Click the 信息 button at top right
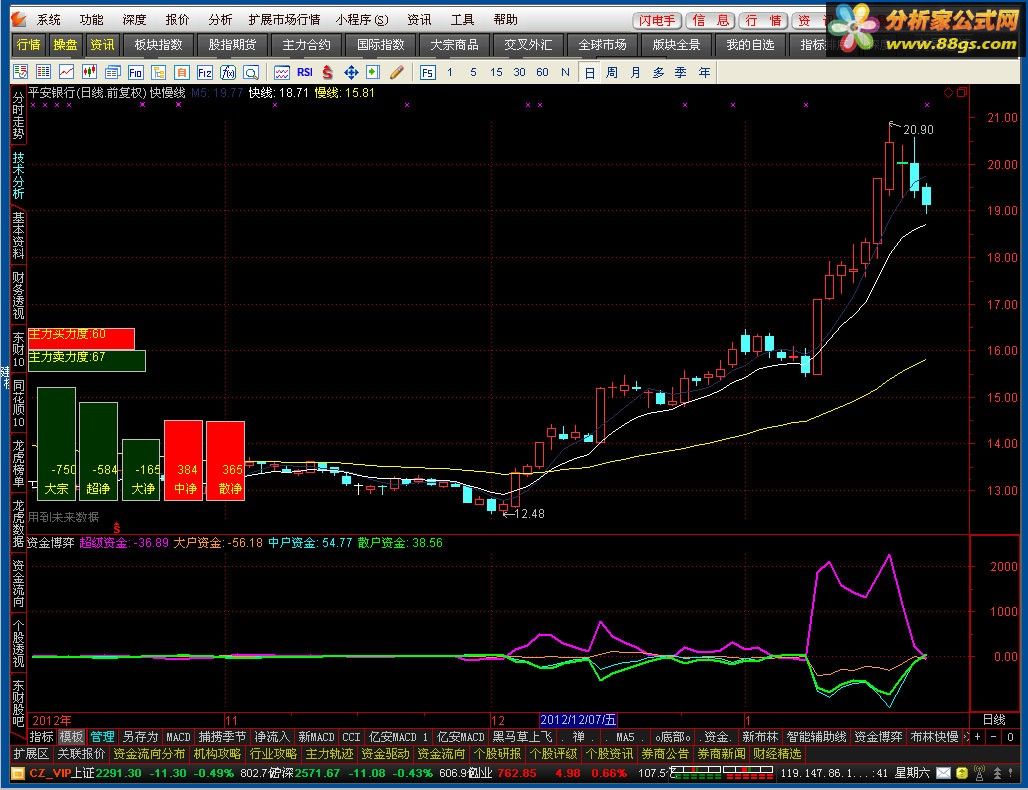The width and height of the screenshot is (1028, 790). (x=711, y=20)
